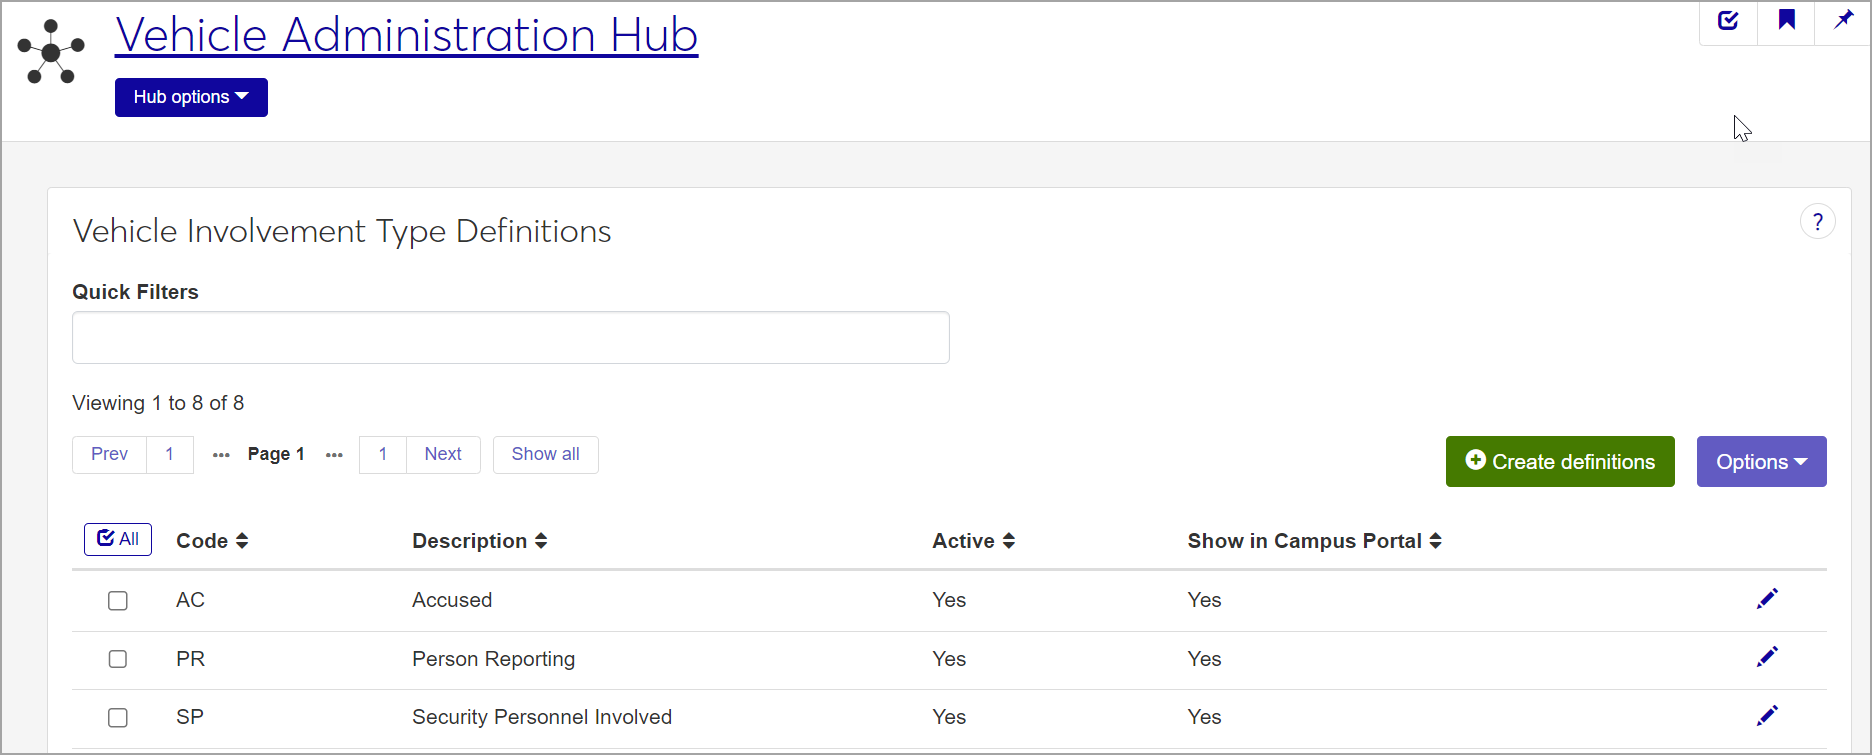Viewport: 1872px width, 755px height.
Task: Open the help question mark icon
Action: pyautogui.click(x=1817, y=222)
